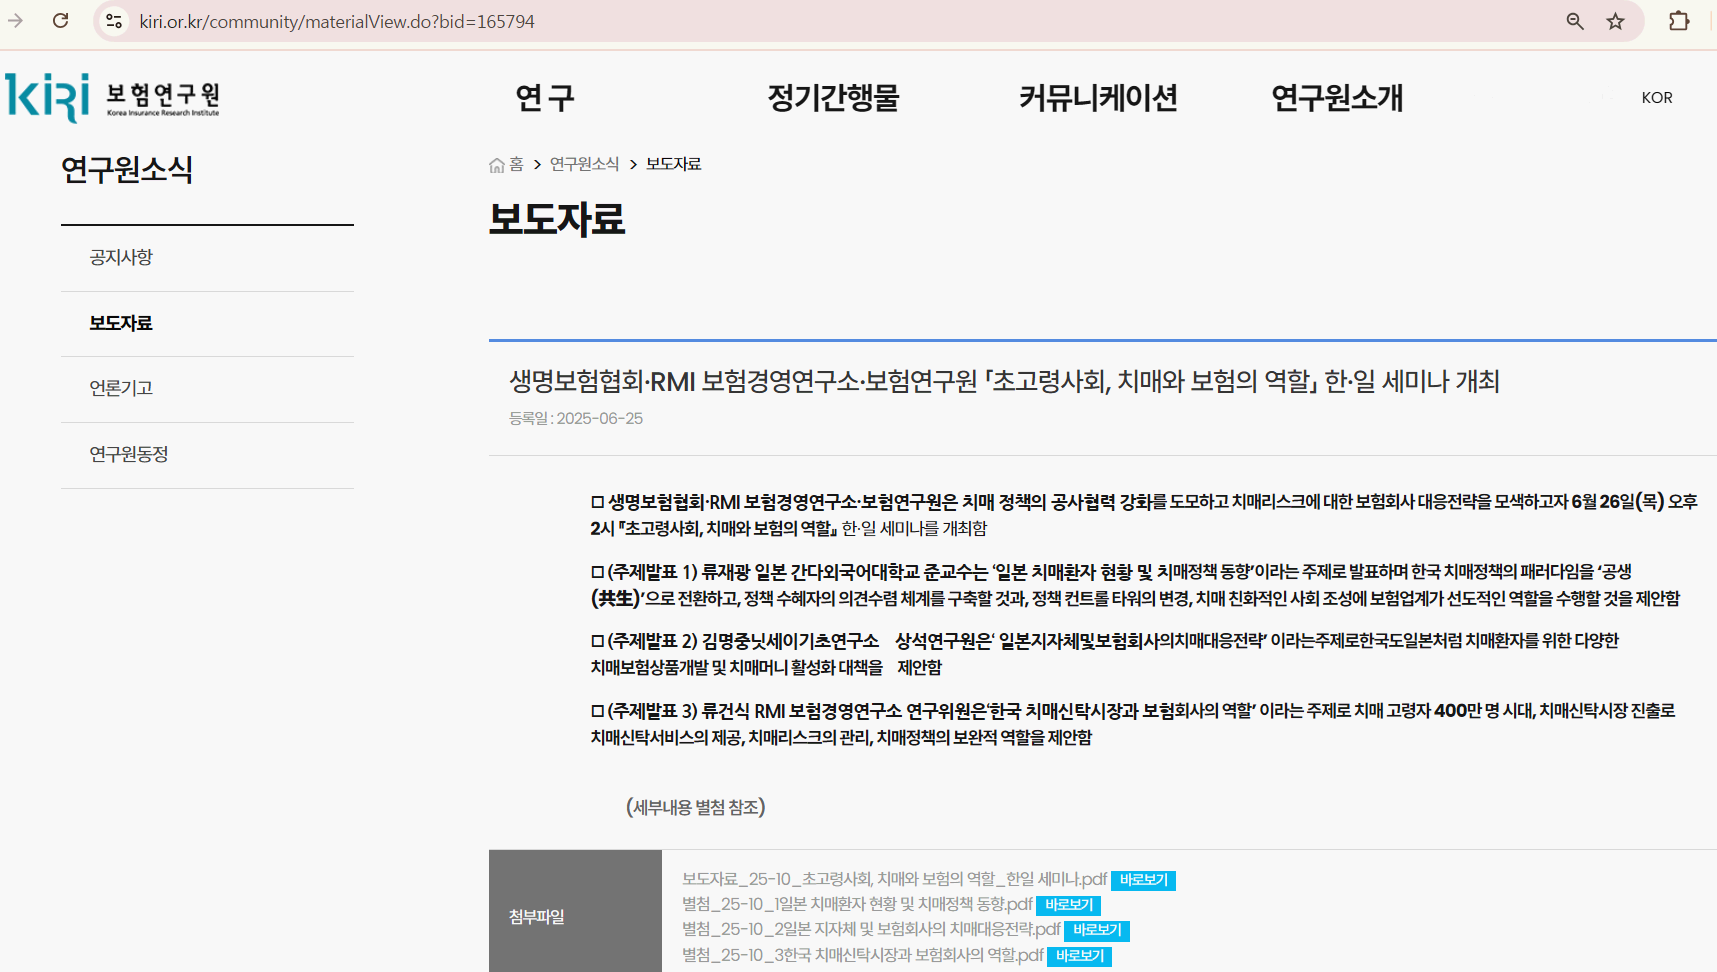Open the browser extensions icon
Image resolution: width=1717 pixels, height=972 pixels.
coord(1679,20)
